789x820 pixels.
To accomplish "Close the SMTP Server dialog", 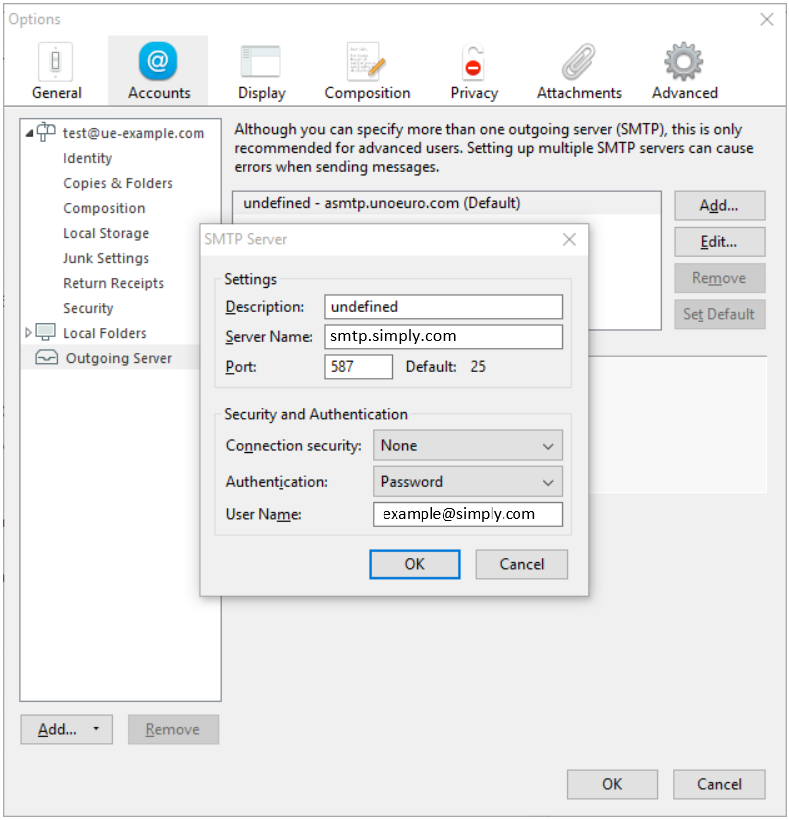I will click(569, 239).
